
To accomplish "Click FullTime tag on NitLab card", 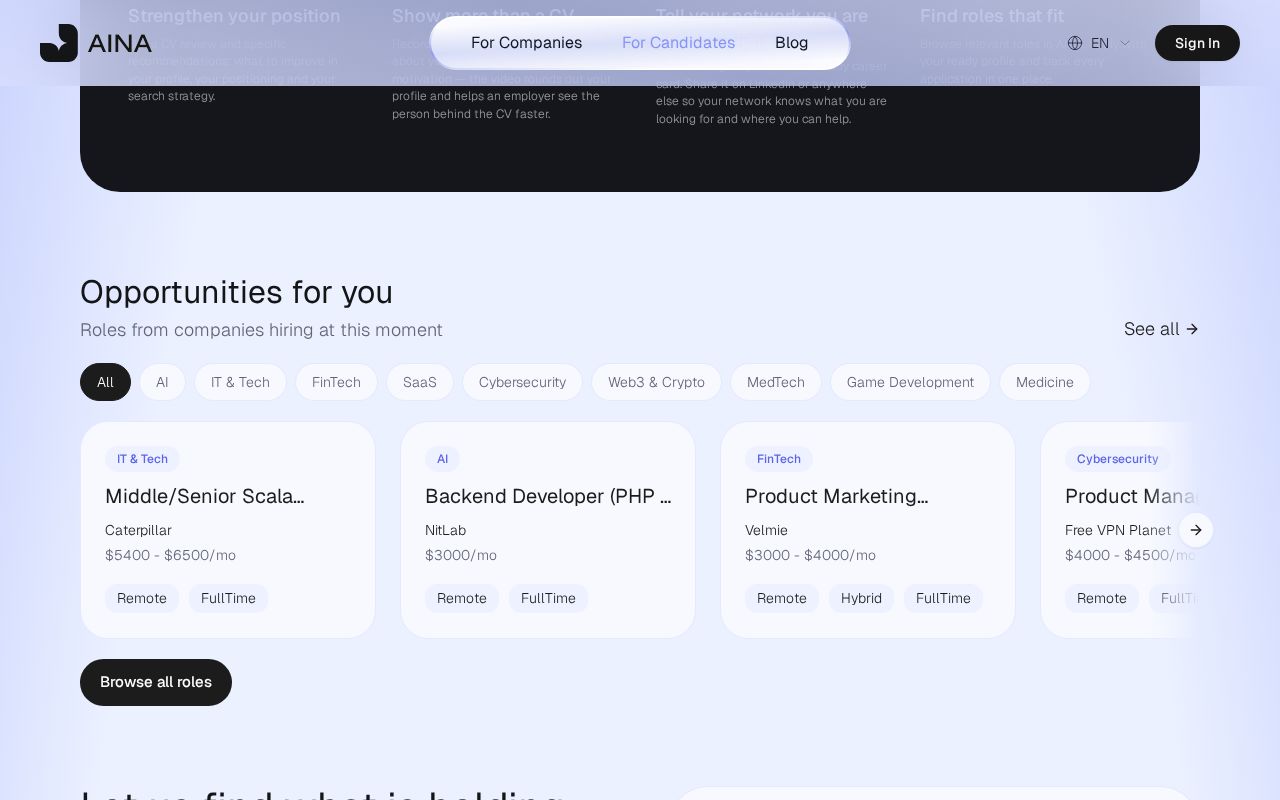I will tap(548, 598).
